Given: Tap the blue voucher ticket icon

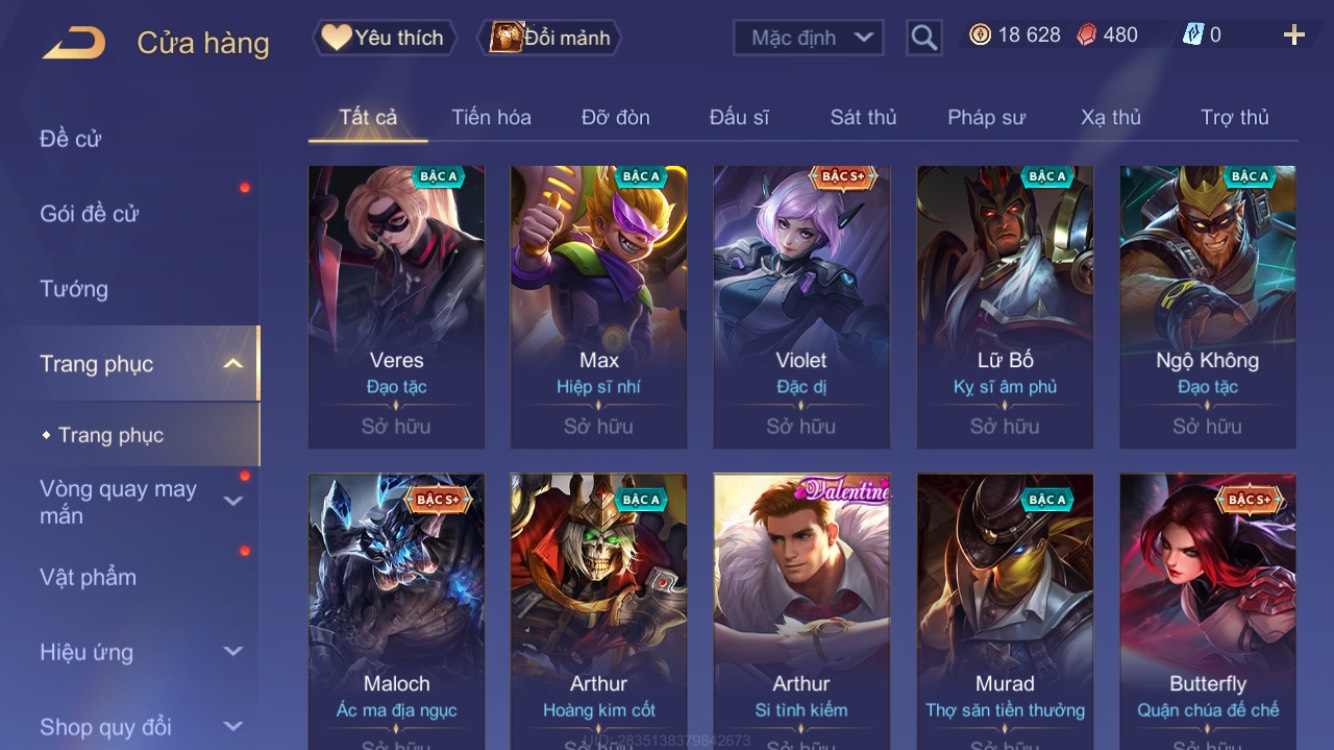Looking at the screenshot, I should (x=1193, y=35).
